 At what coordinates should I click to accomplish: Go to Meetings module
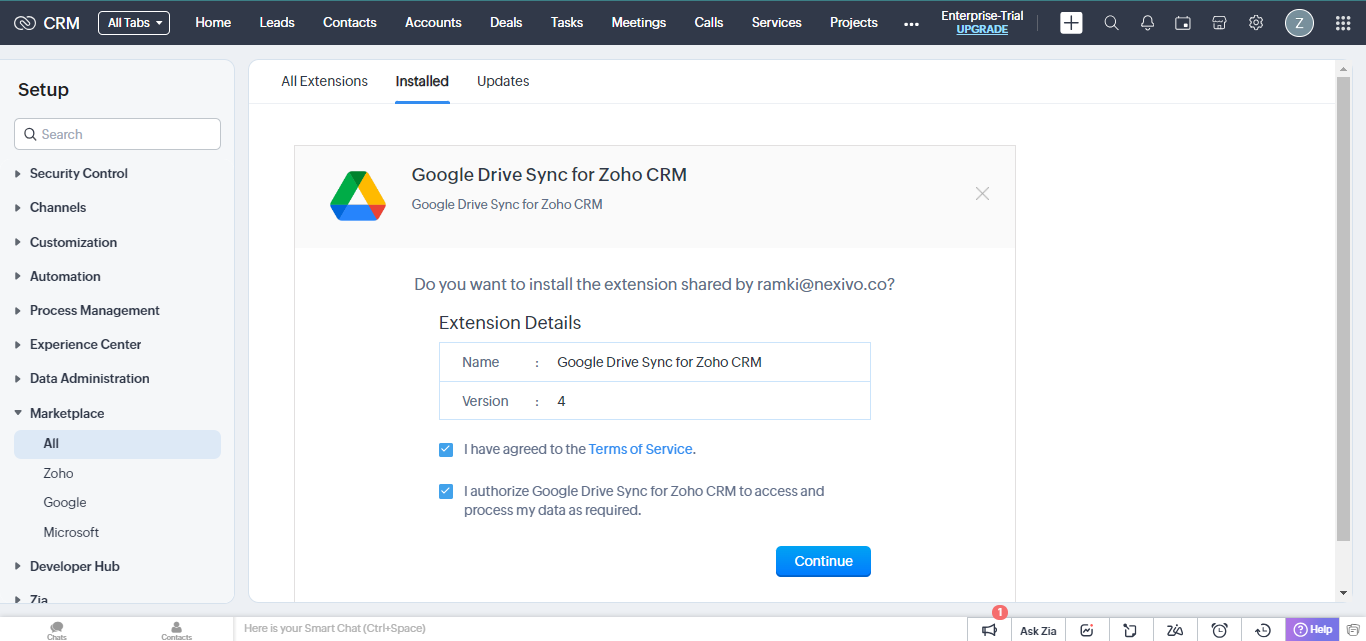pos(639,23)
